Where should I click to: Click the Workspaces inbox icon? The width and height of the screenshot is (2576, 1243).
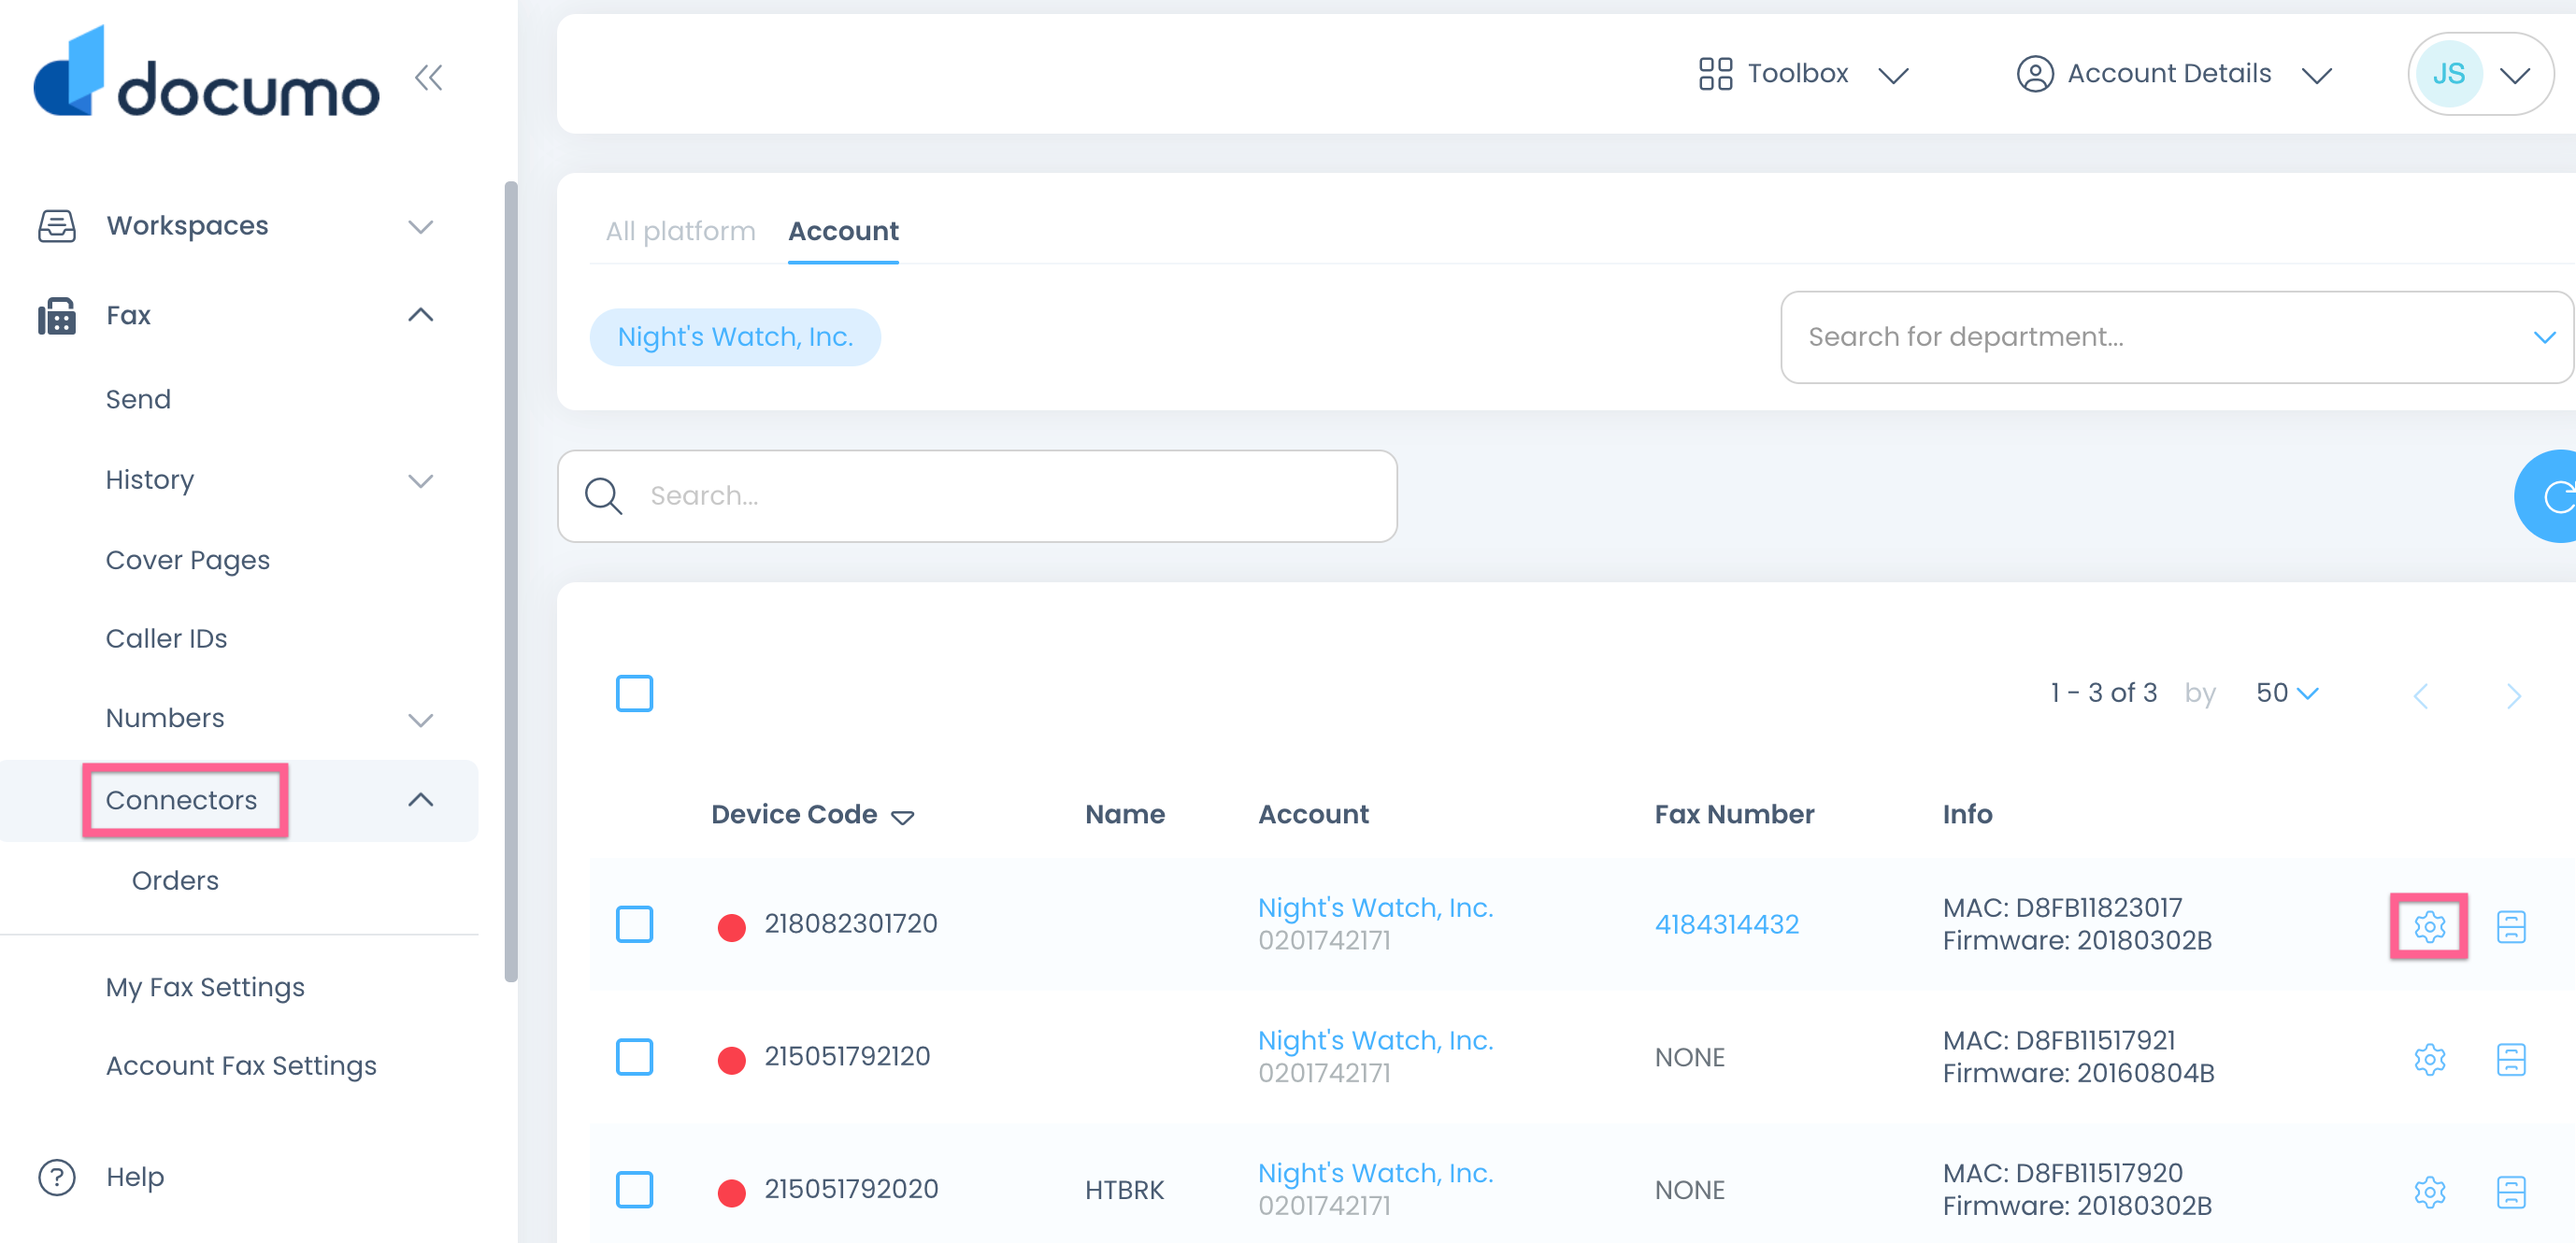click(x=57, y=226)
